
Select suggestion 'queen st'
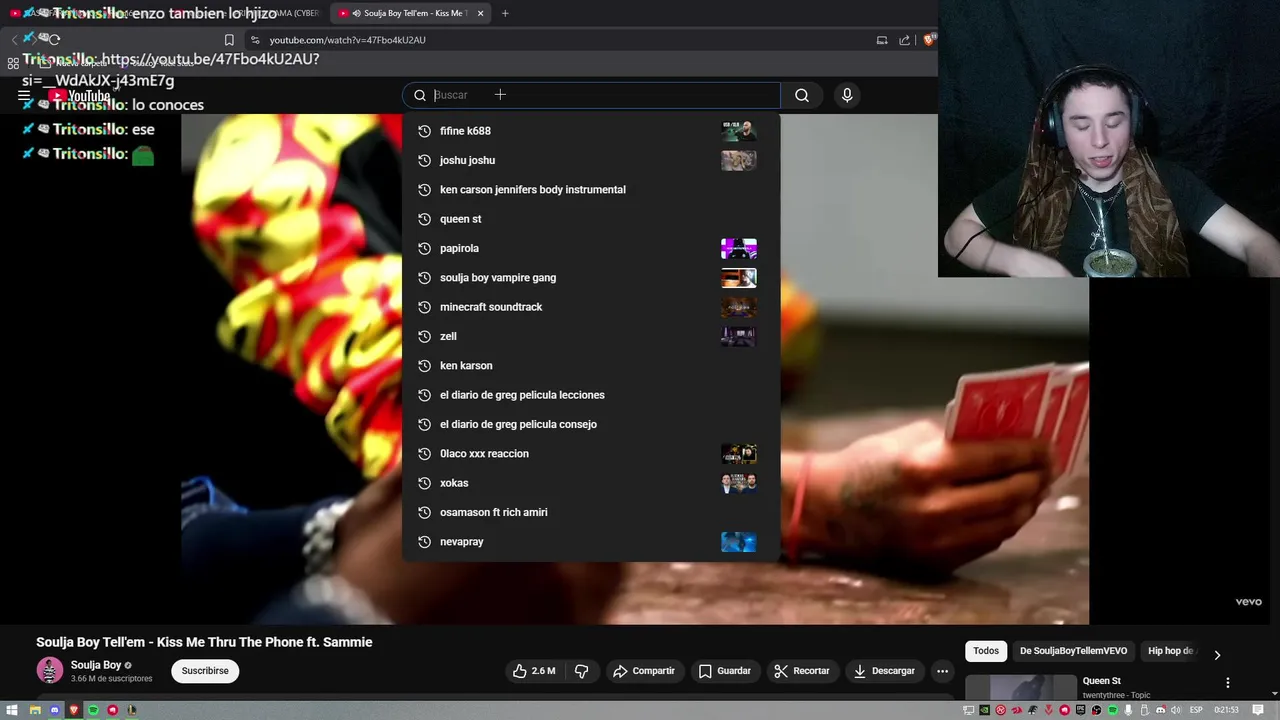coord(591,219)
